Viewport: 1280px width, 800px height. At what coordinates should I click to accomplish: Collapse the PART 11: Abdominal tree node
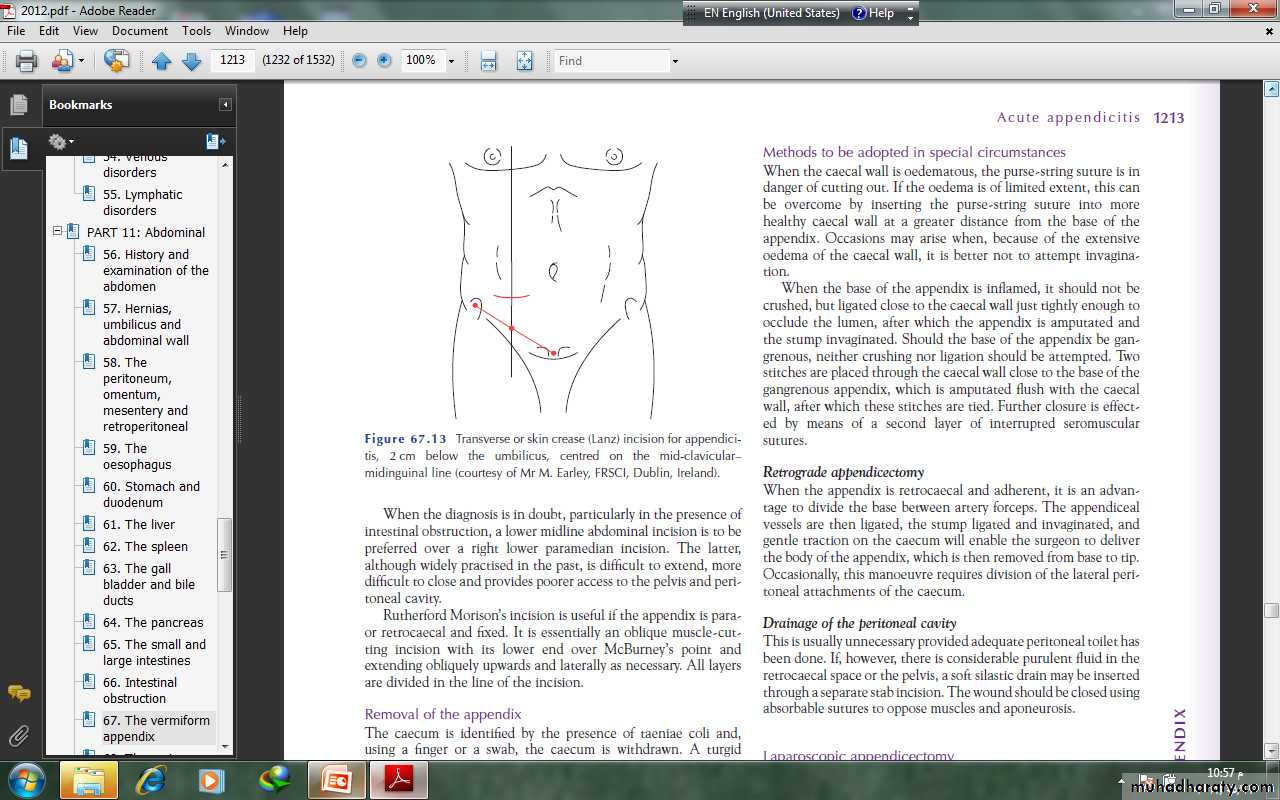point(58,232)
